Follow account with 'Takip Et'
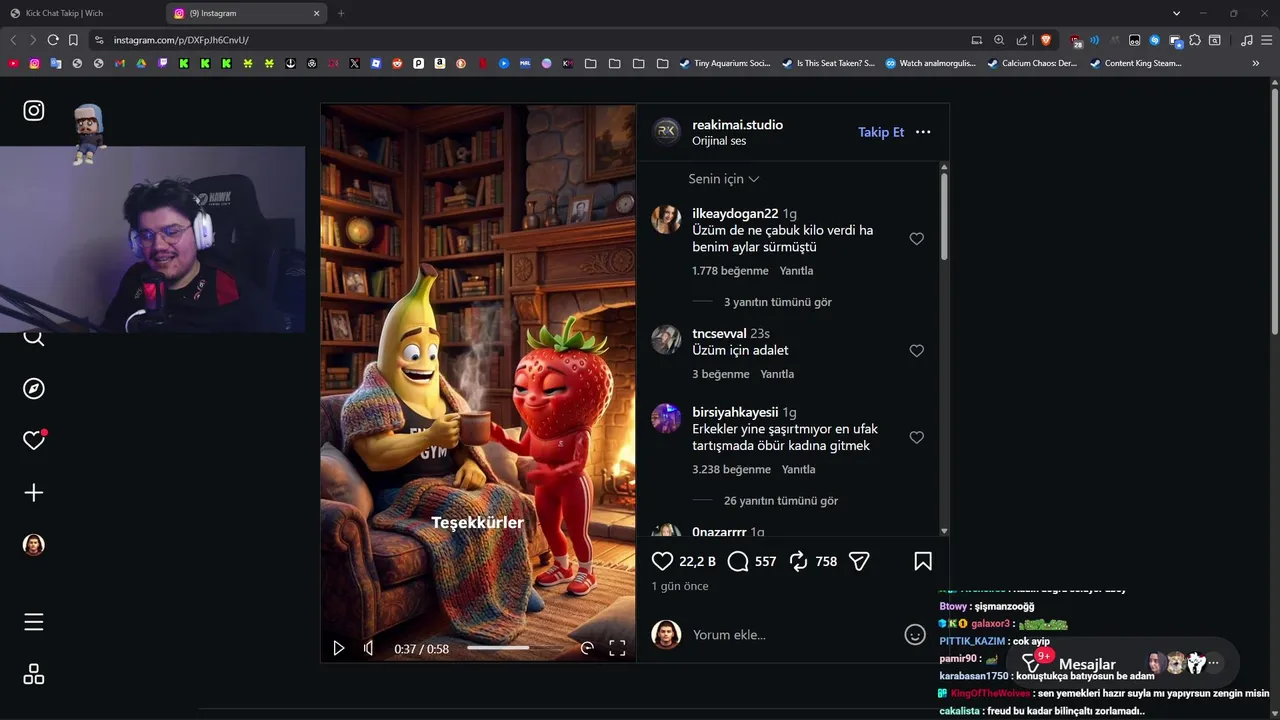The height and width of the screenshot is (720, 1280). (881, 132)
